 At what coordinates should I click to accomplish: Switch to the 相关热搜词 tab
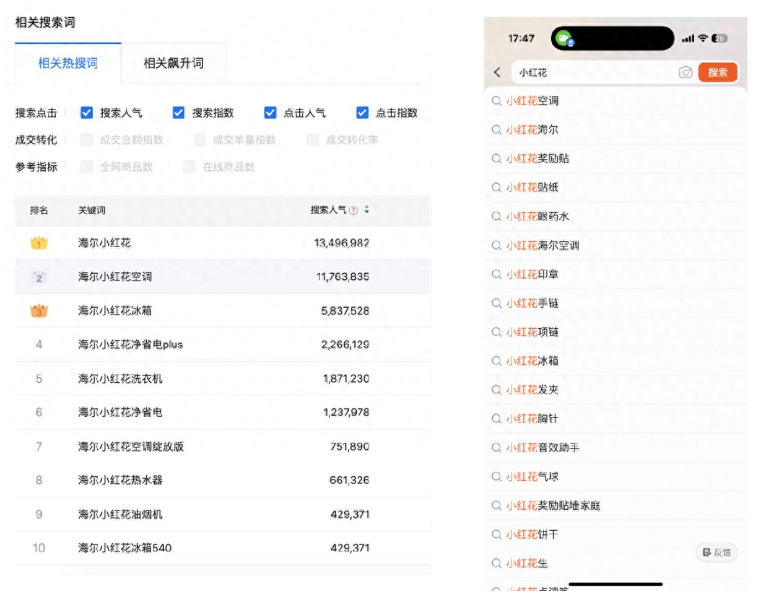coord(68,63)
